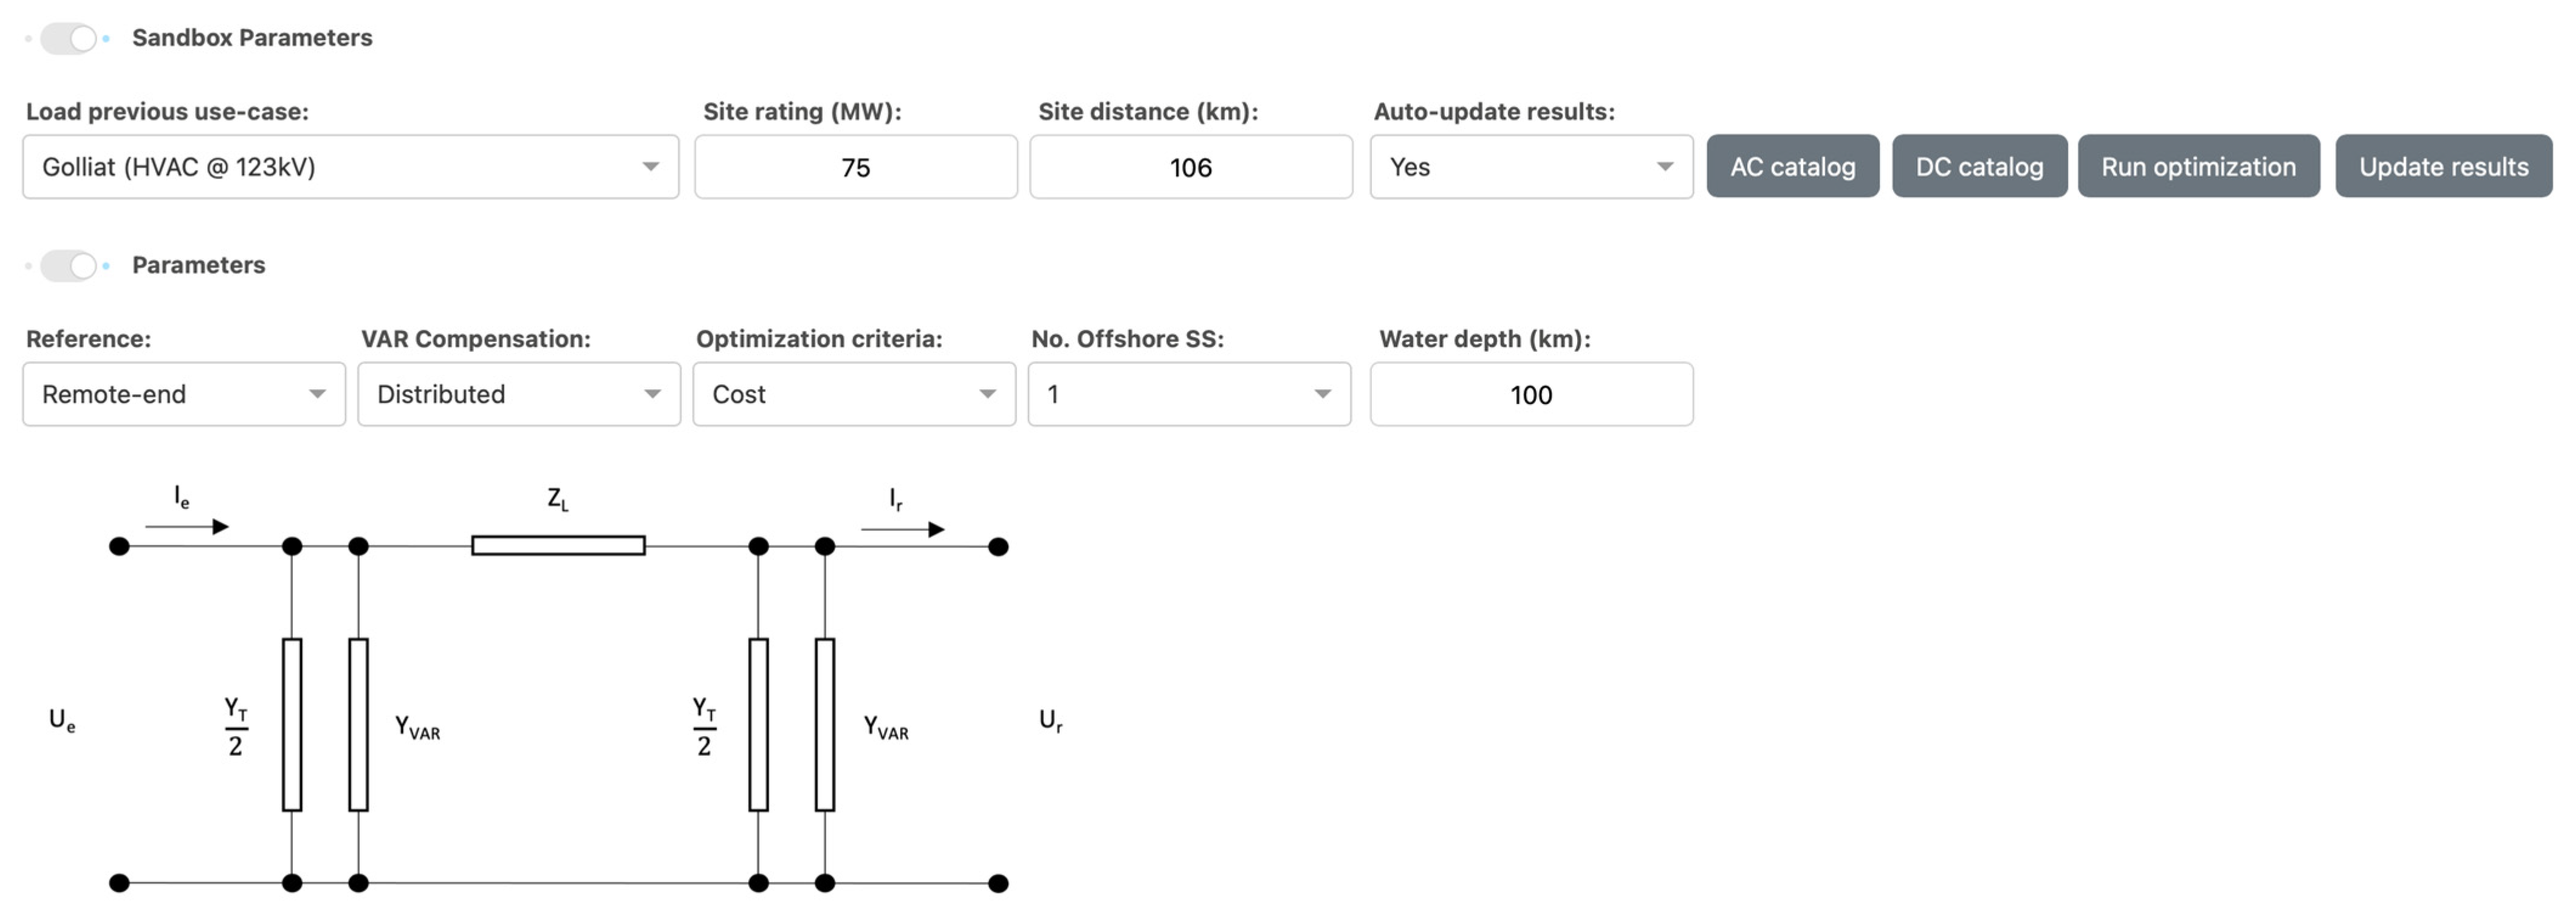Expand the VAR Compensation dropdown
2576x919 pixels.
click(519, 394)
